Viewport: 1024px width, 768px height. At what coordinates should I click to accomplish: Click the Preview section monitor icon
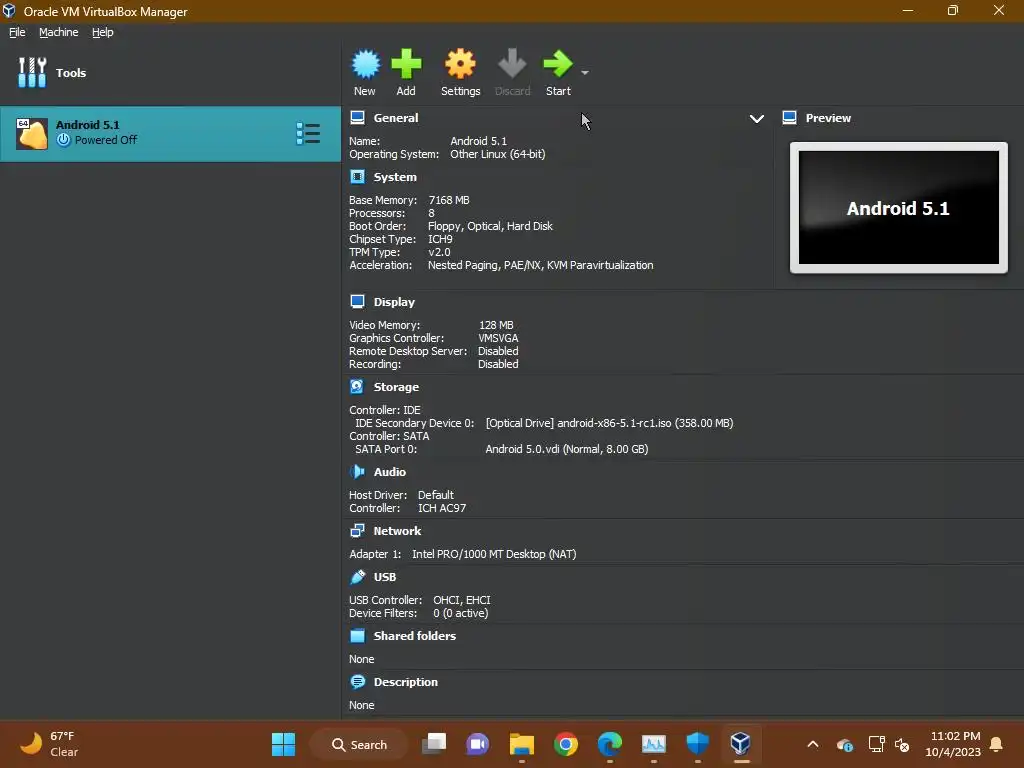click(x=790, y=118)
